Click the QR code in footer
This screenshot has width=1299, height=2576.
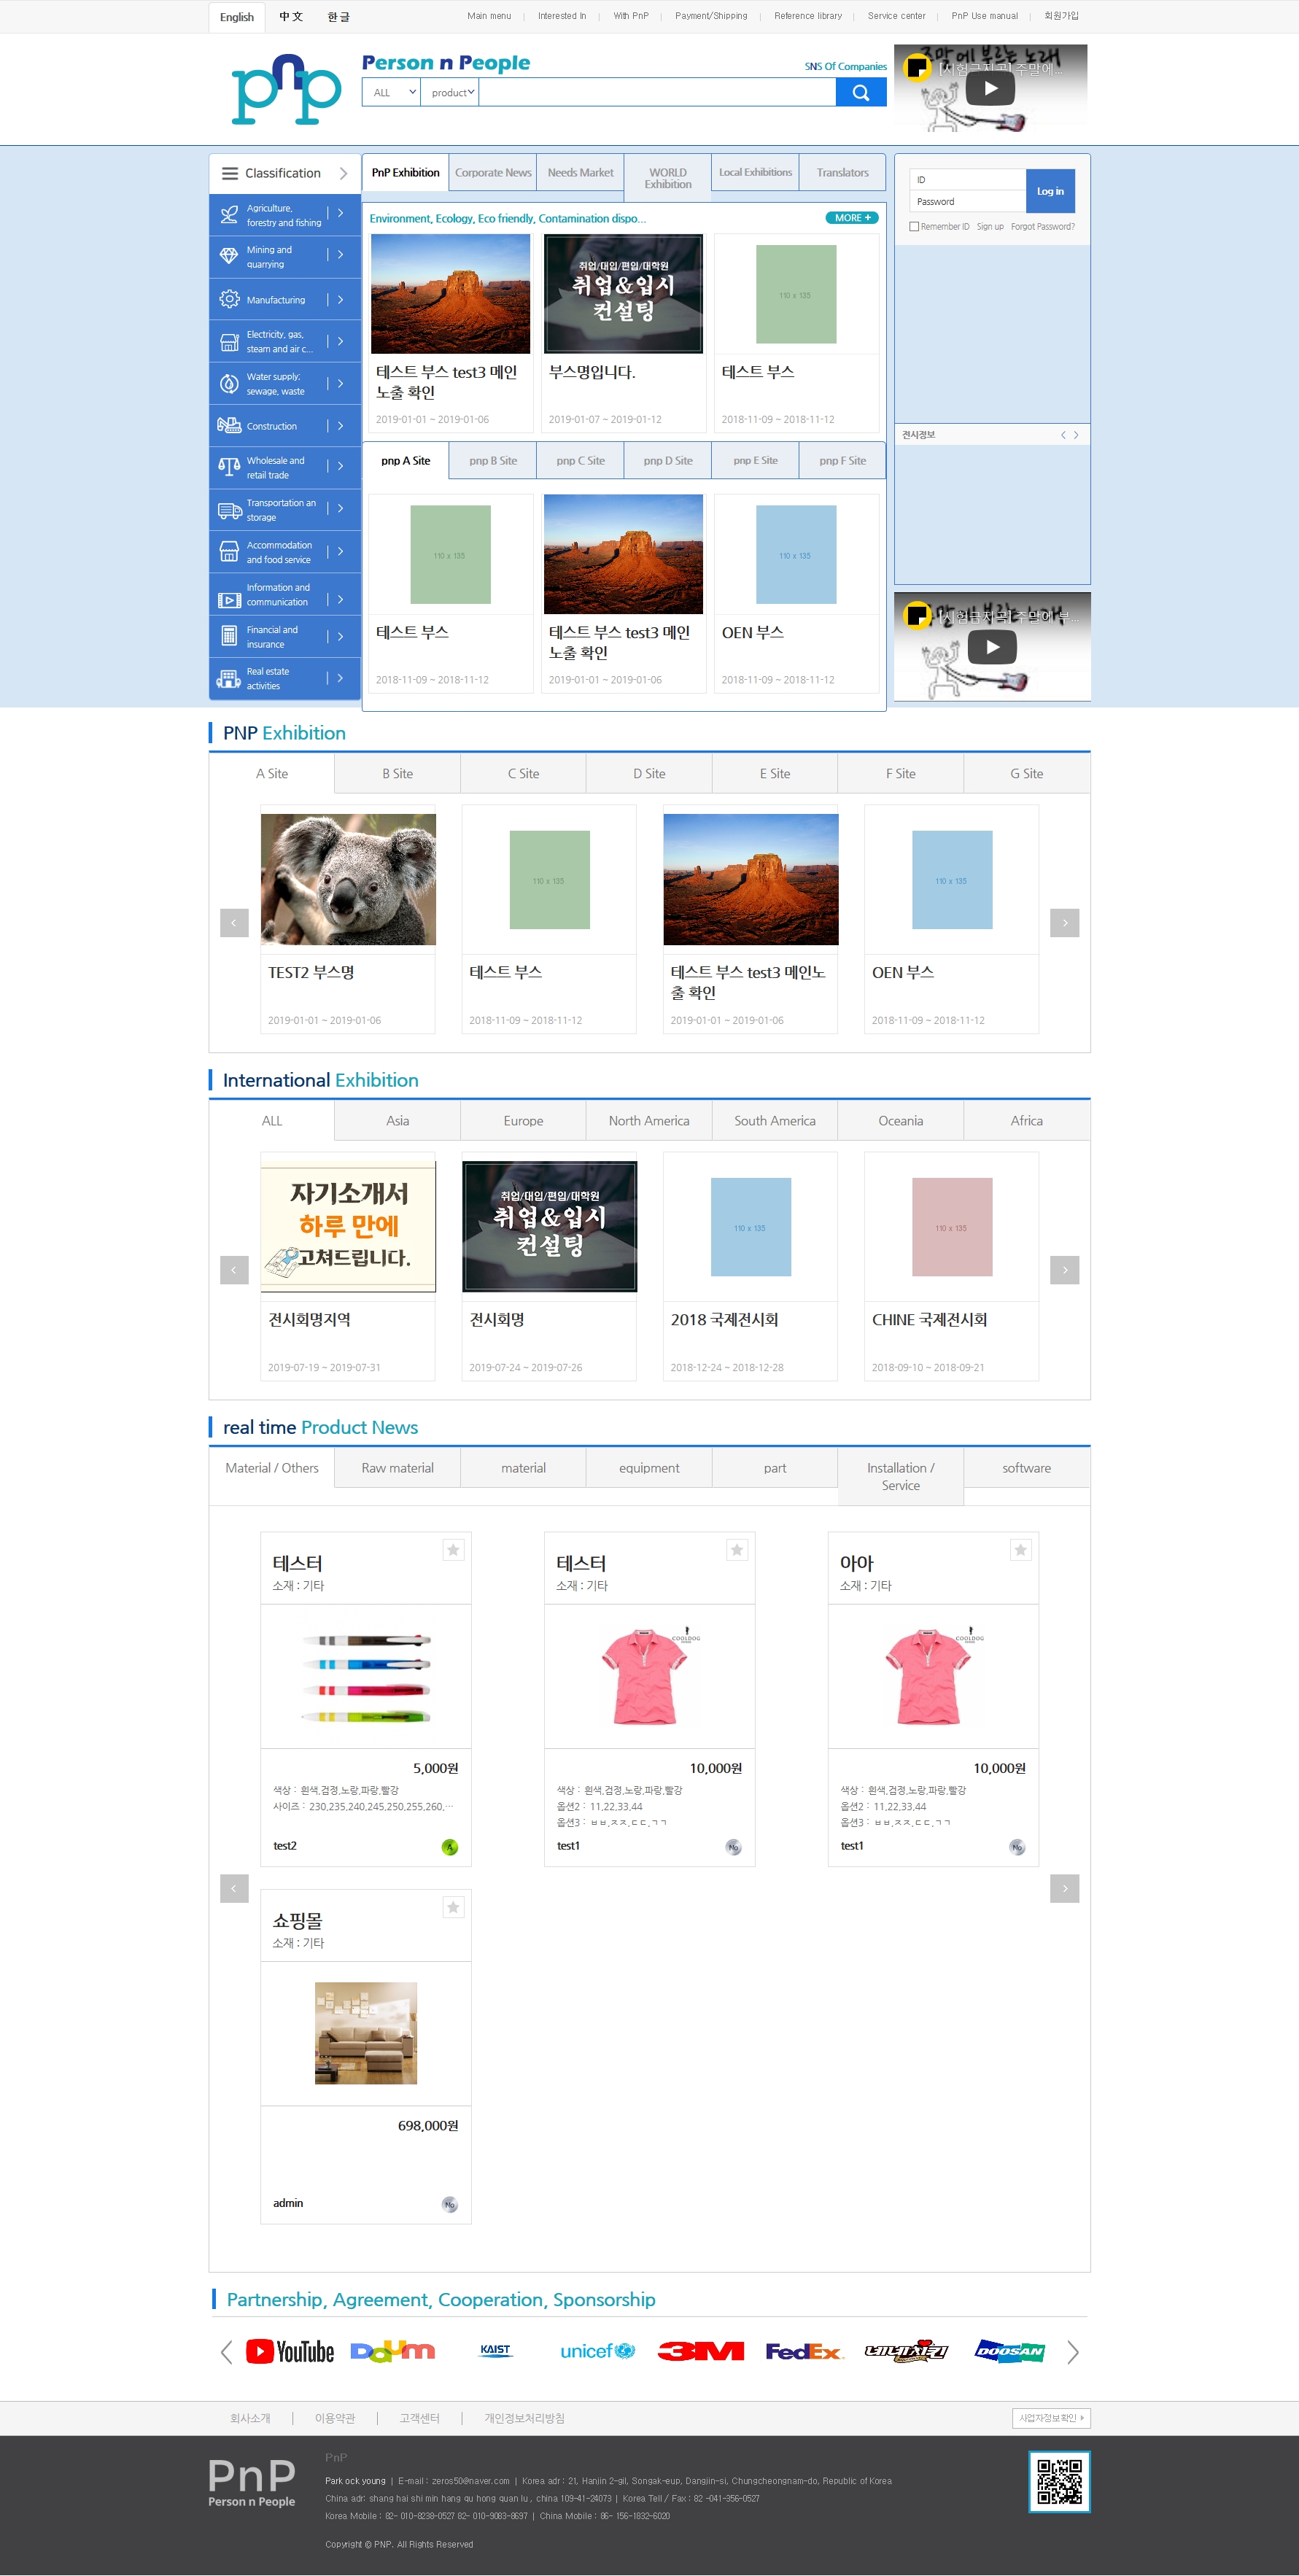pos(1058,2481)
